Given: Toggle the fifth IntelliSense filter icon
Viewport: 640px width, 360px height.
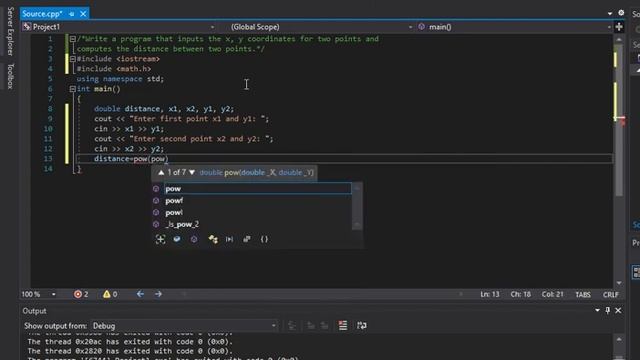Looking at the screenshot, I should point(229,239).
